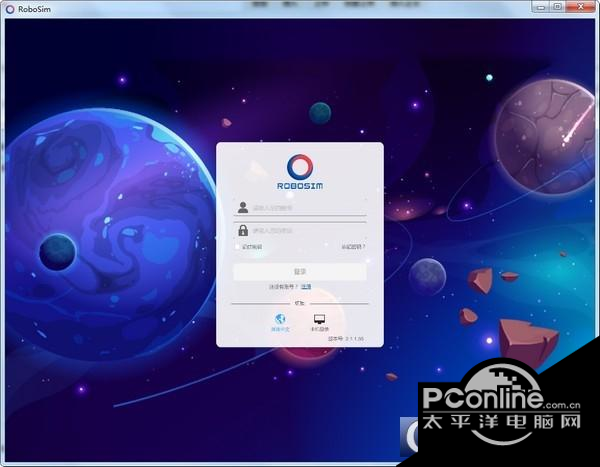Viewport: 600px width, 467px height.
Task: Click the RoboSim title bar icon
Action: coord(10,9)
